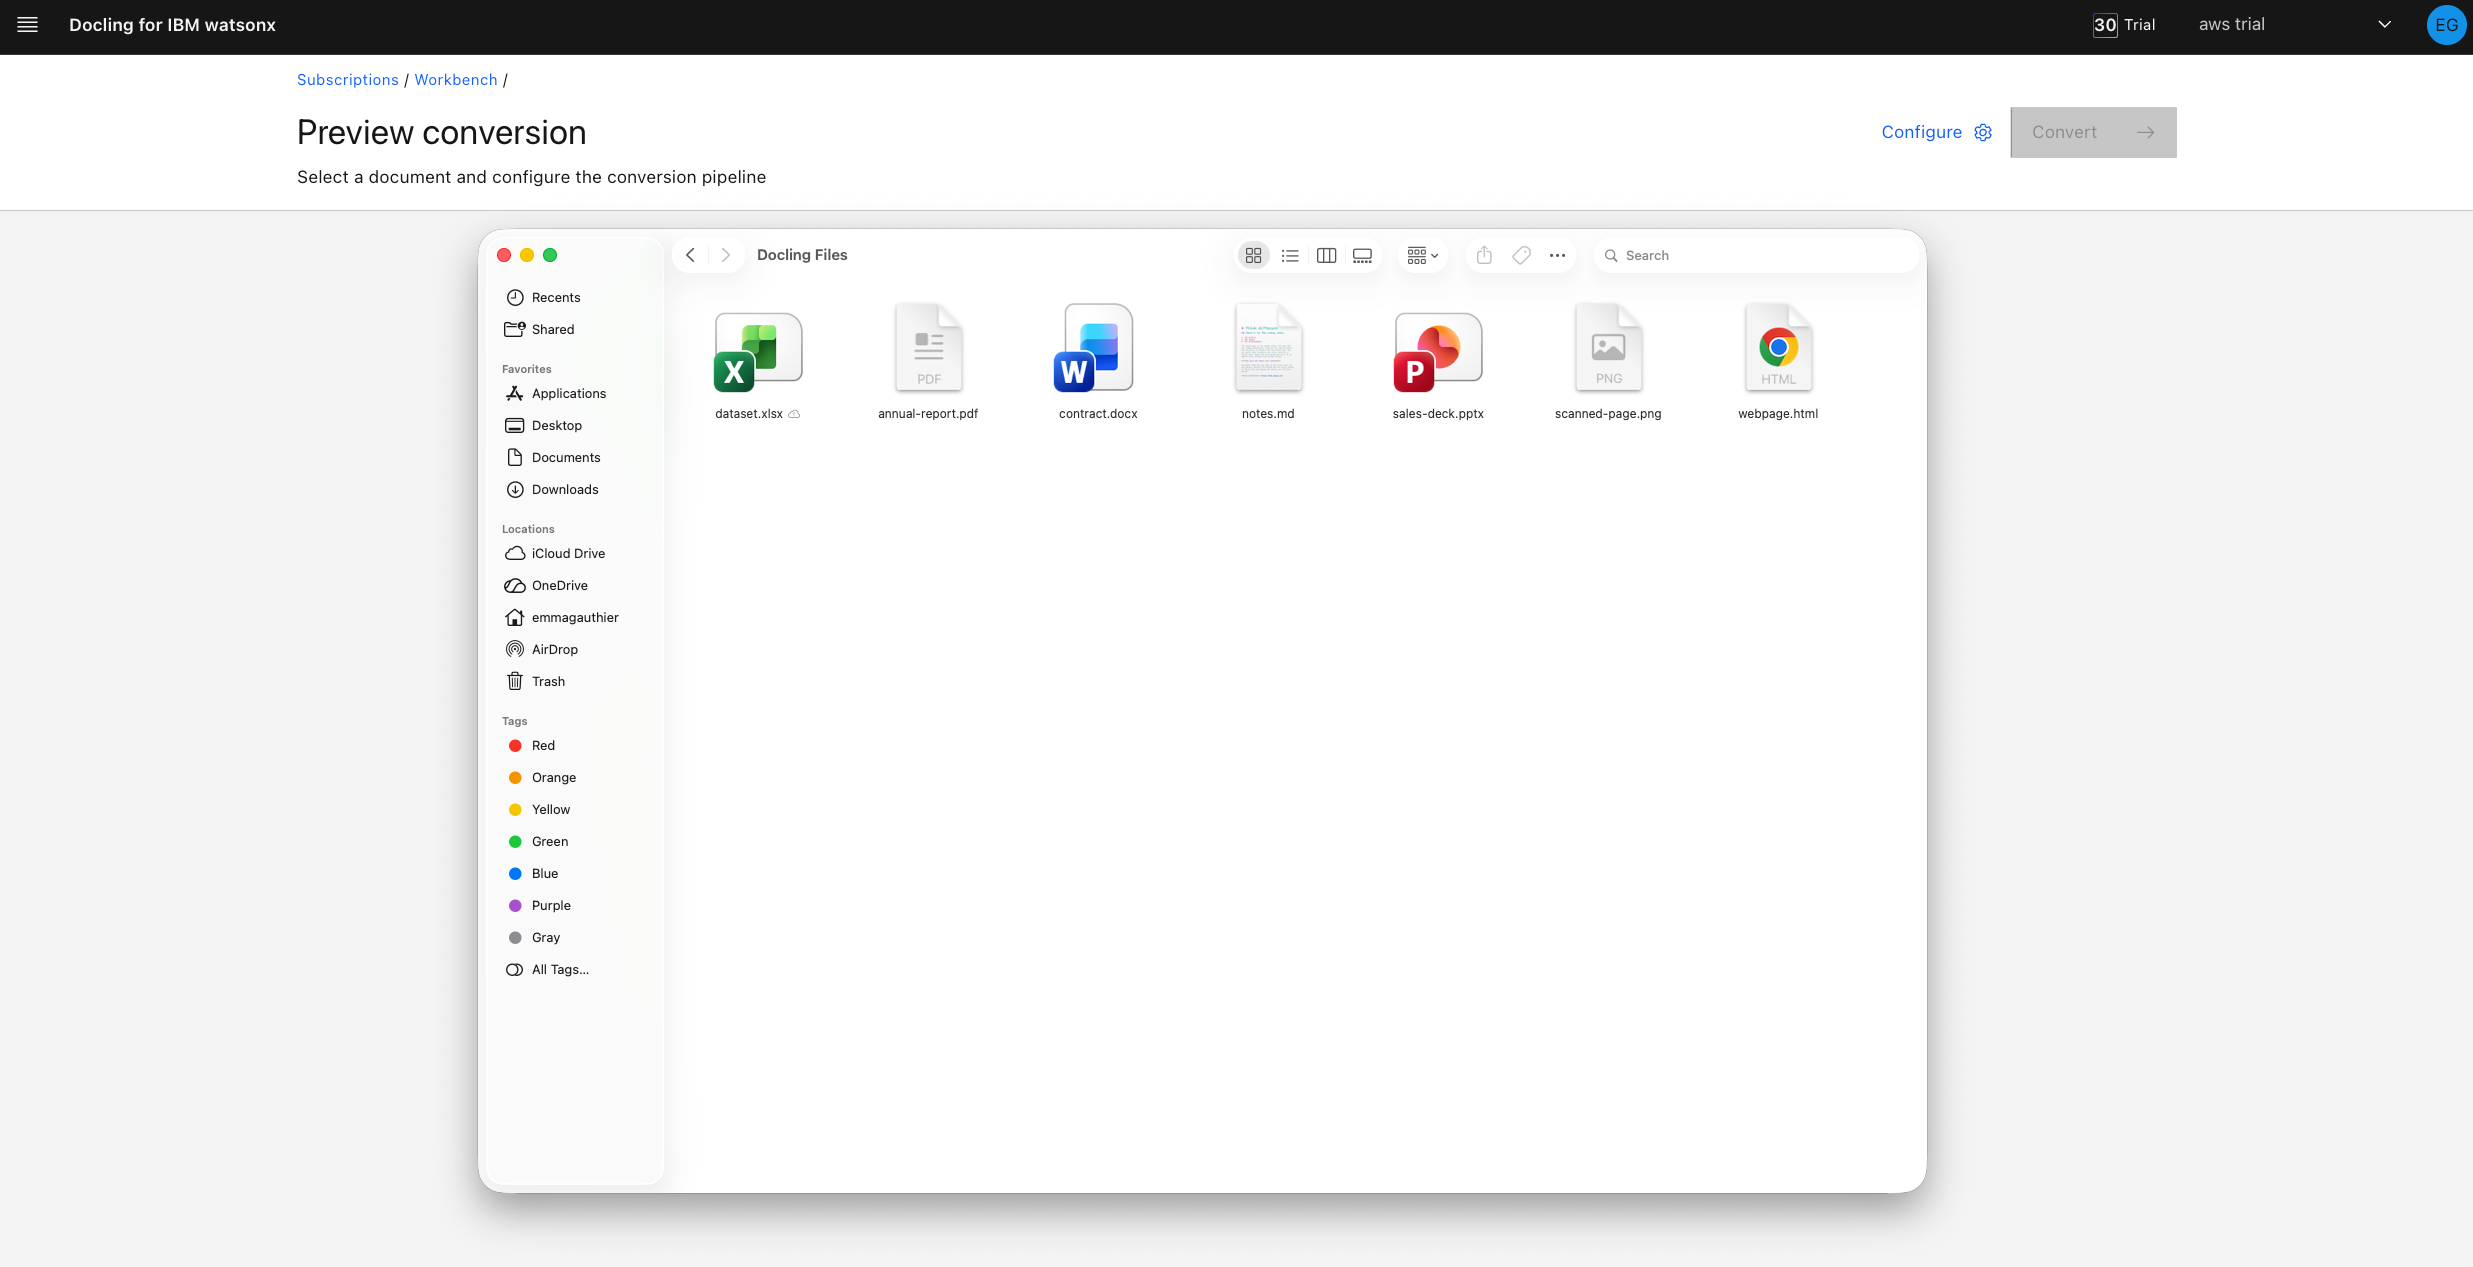Click the Convert button
This screenshot has height=1267, width=2473.
(2093, 132)
